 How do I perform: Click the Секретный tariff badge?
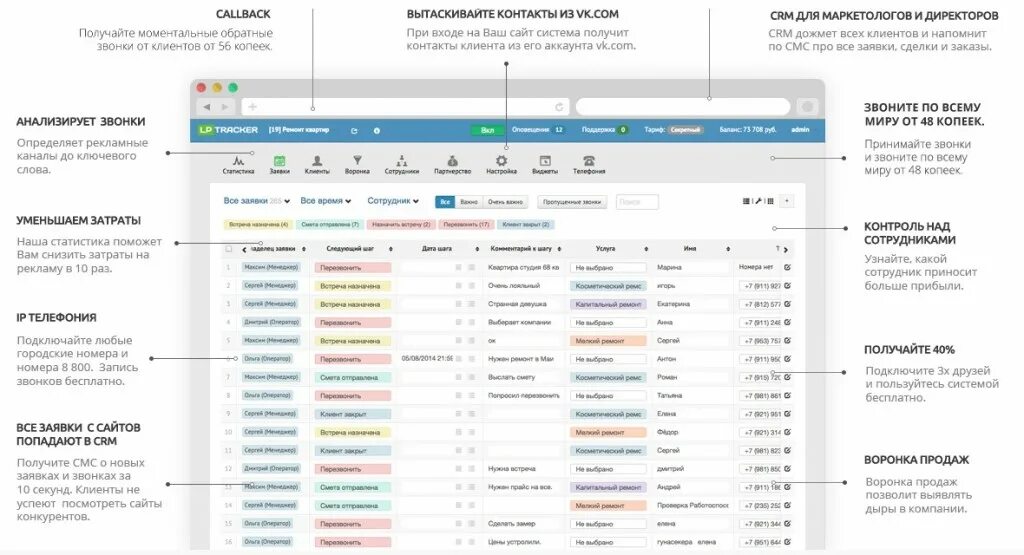pyautogui.click(x=685, y=130)
